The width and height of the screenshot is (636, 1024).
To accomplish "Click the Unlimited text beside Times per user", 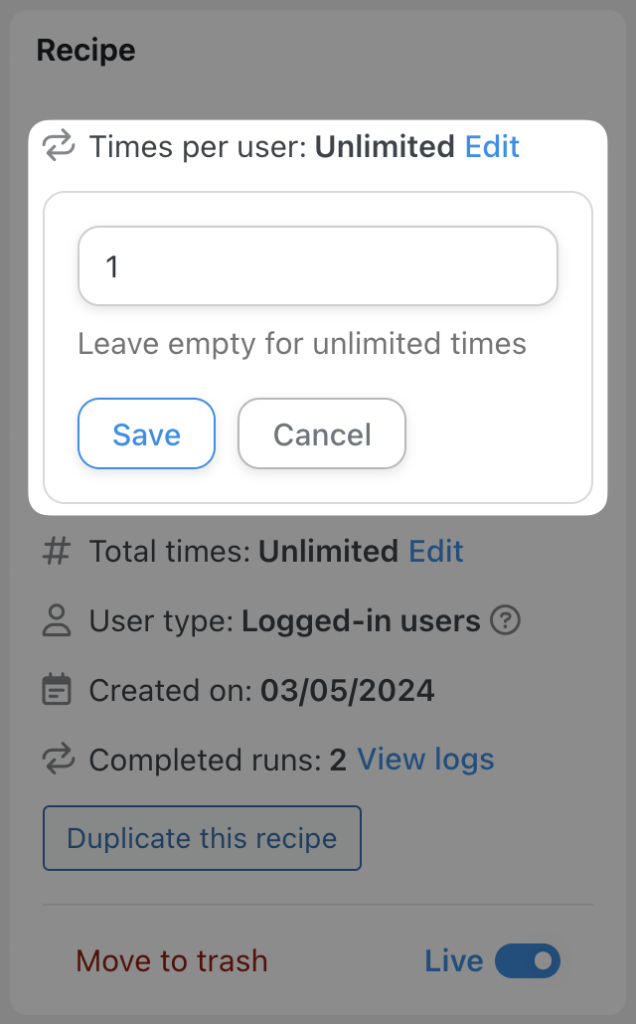I will coord(384,146).
